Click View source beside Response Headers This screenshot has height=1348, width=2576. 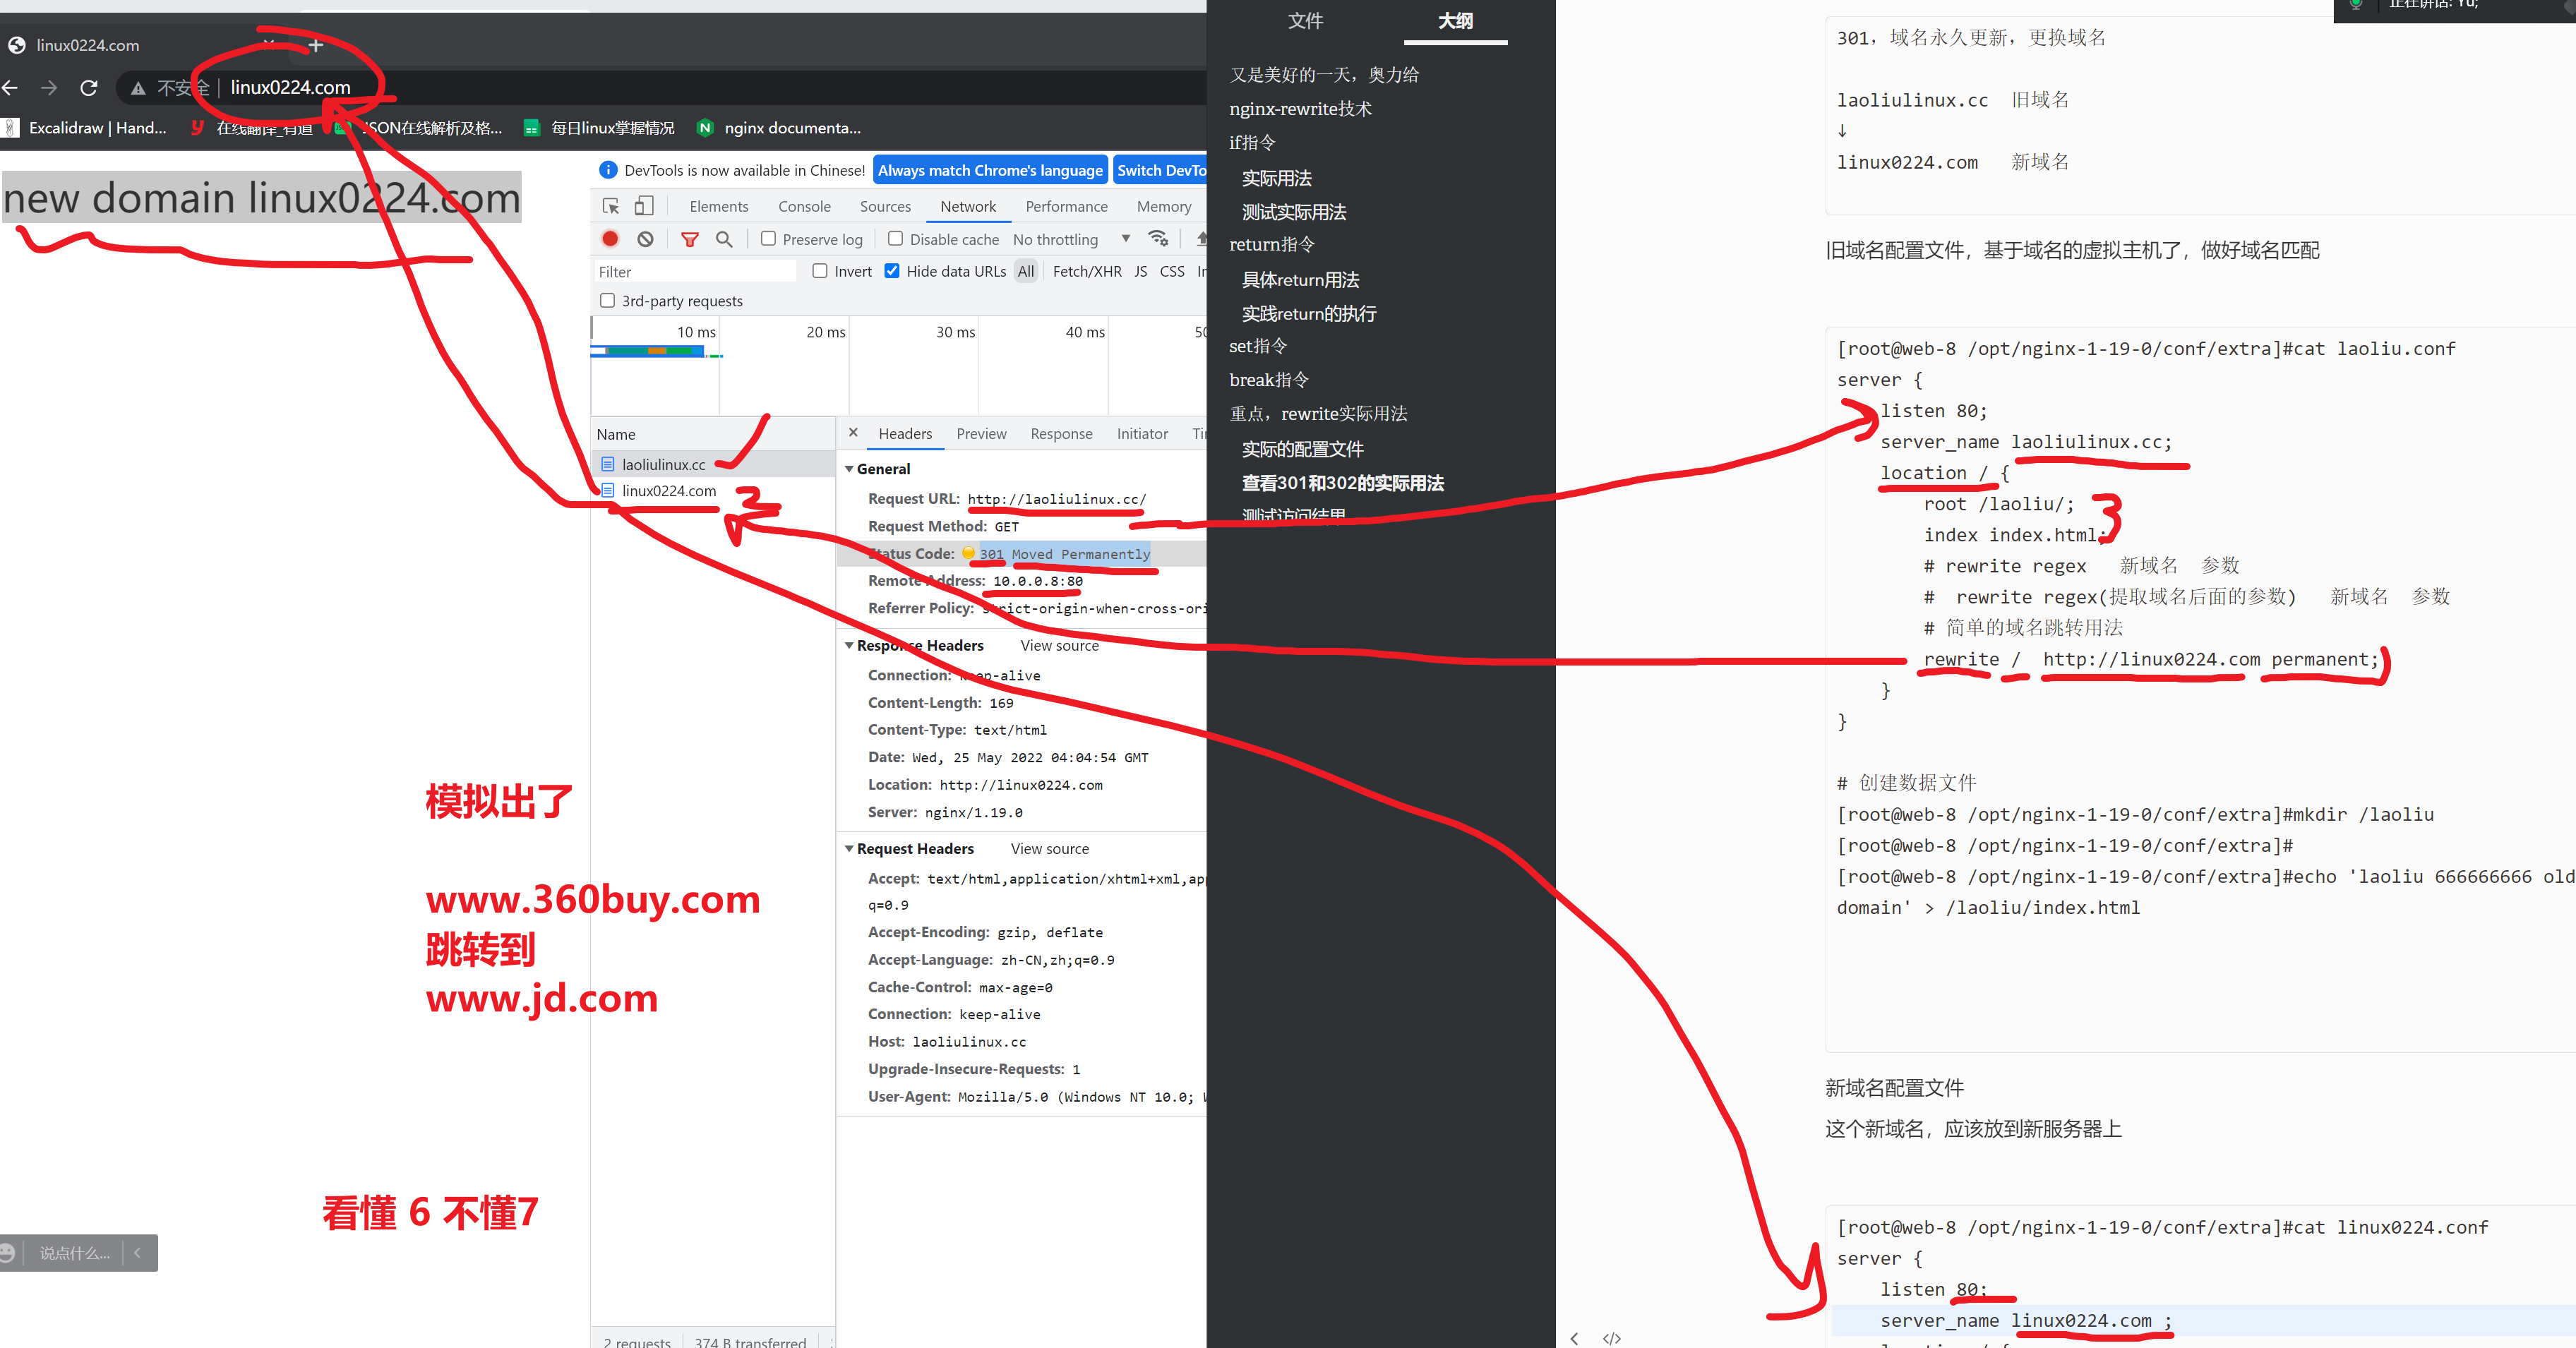coord(1059,646)
